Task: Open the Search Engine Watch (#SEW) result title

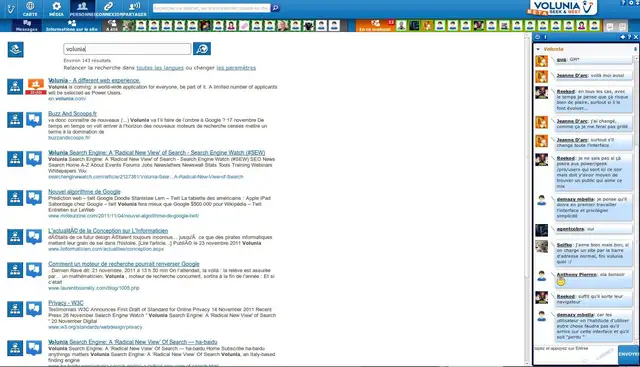Action: click(156, 153)
